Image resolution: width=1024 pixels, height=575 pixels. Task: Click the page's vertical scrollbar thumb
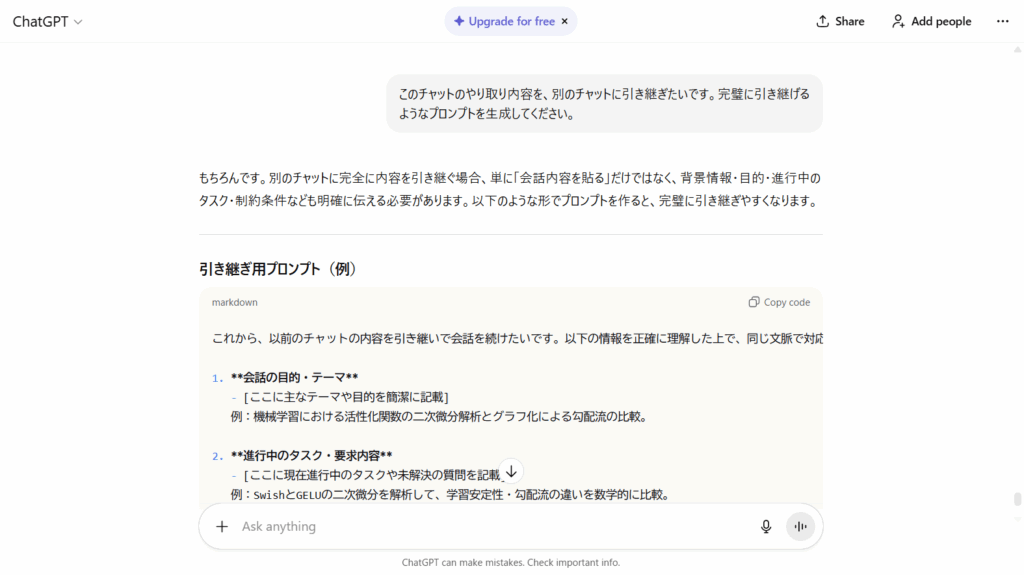1017,499
